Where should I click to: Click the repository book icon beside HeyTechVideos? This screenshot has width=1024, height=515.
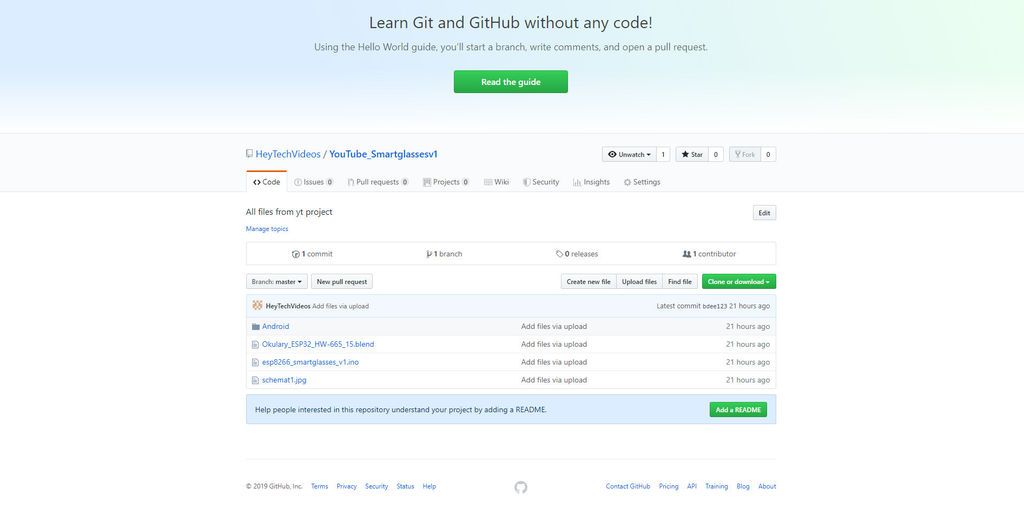point(249,154)
